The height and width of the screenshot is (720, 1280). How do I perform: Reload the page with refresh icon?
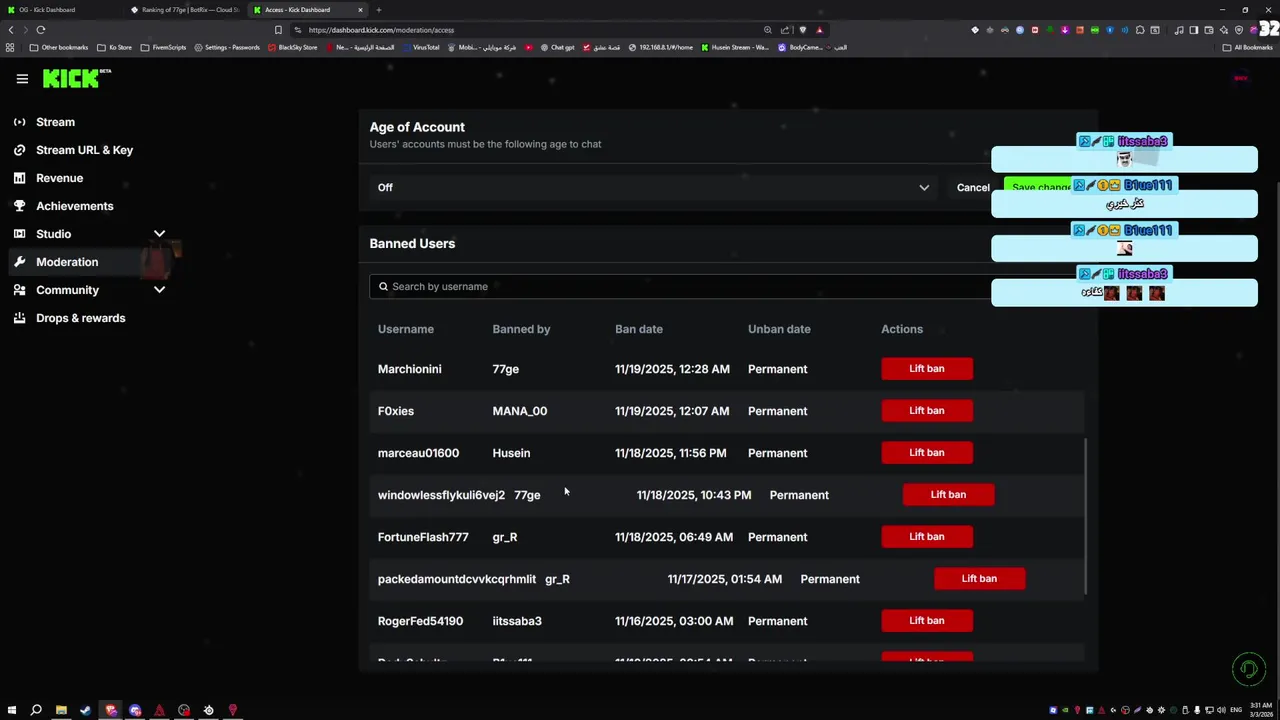40,30
